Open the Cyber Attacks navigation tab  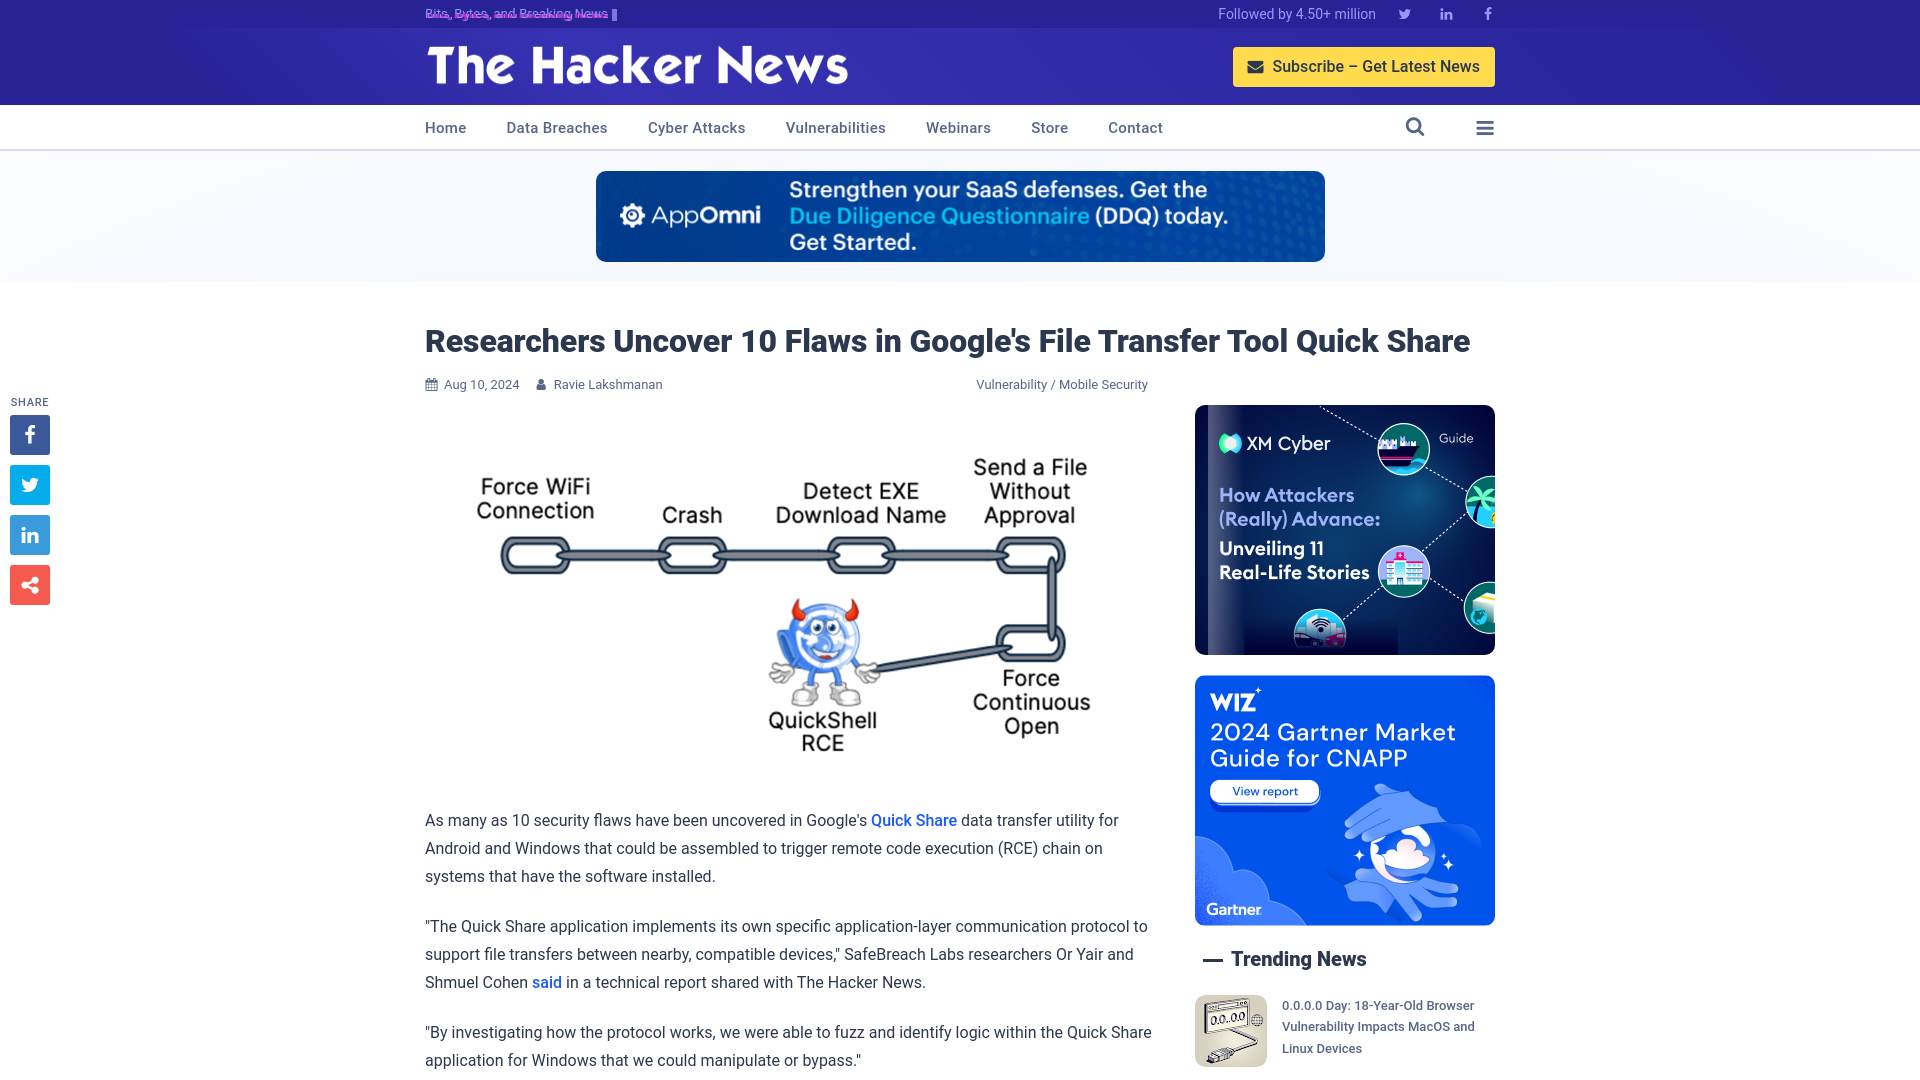(x=695, y=127)
